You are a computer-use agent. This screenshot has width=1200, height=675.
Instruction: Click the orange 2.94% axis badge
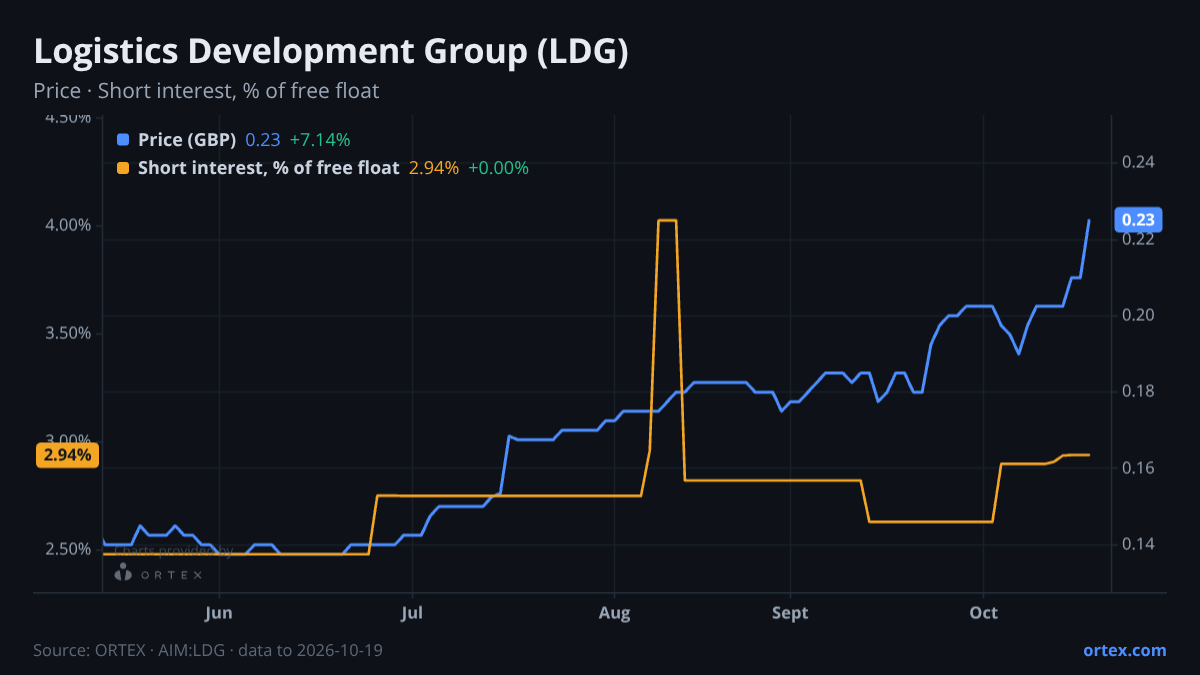68,455
